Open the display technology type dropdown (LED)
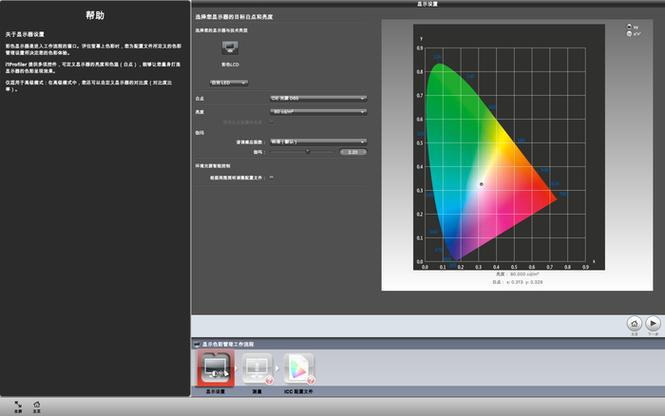This screenshot has height=416, width=665. click(x=229, y=83)
